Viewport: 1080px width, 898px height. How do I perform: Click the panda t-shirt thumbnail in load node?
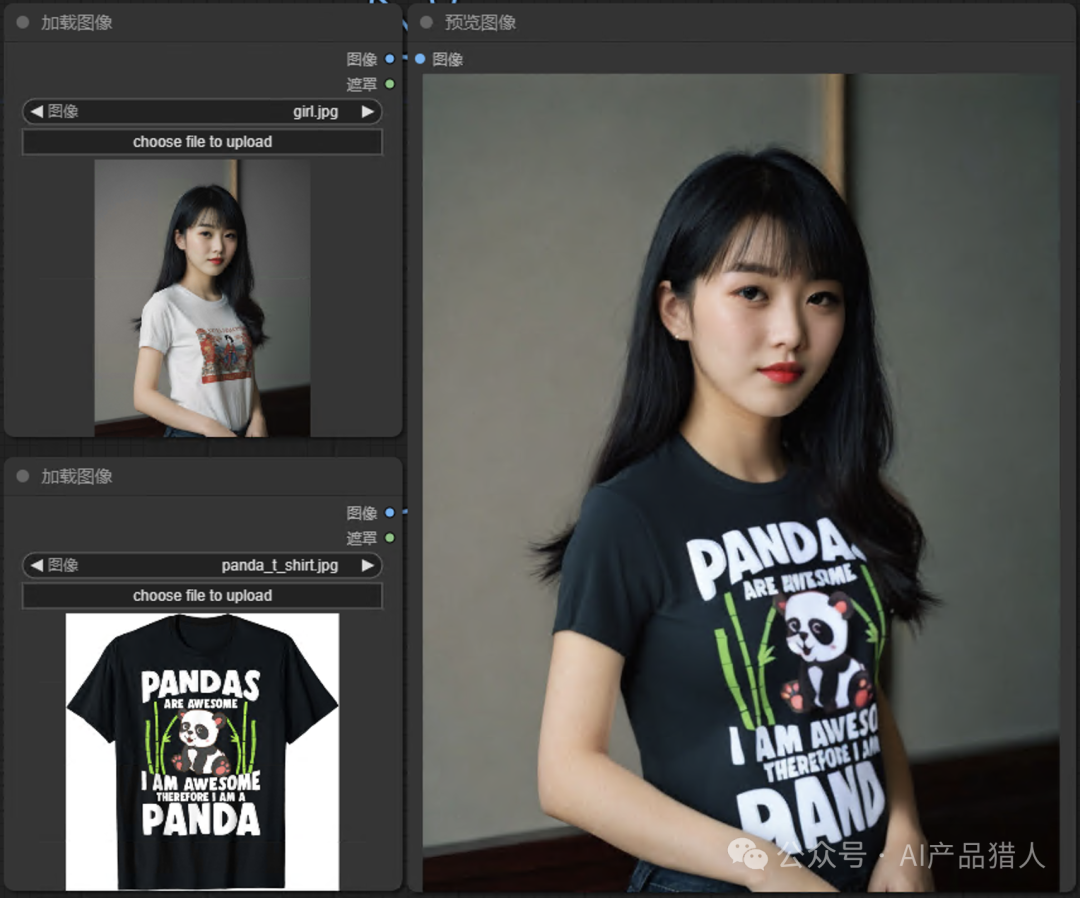coord(202,751)
